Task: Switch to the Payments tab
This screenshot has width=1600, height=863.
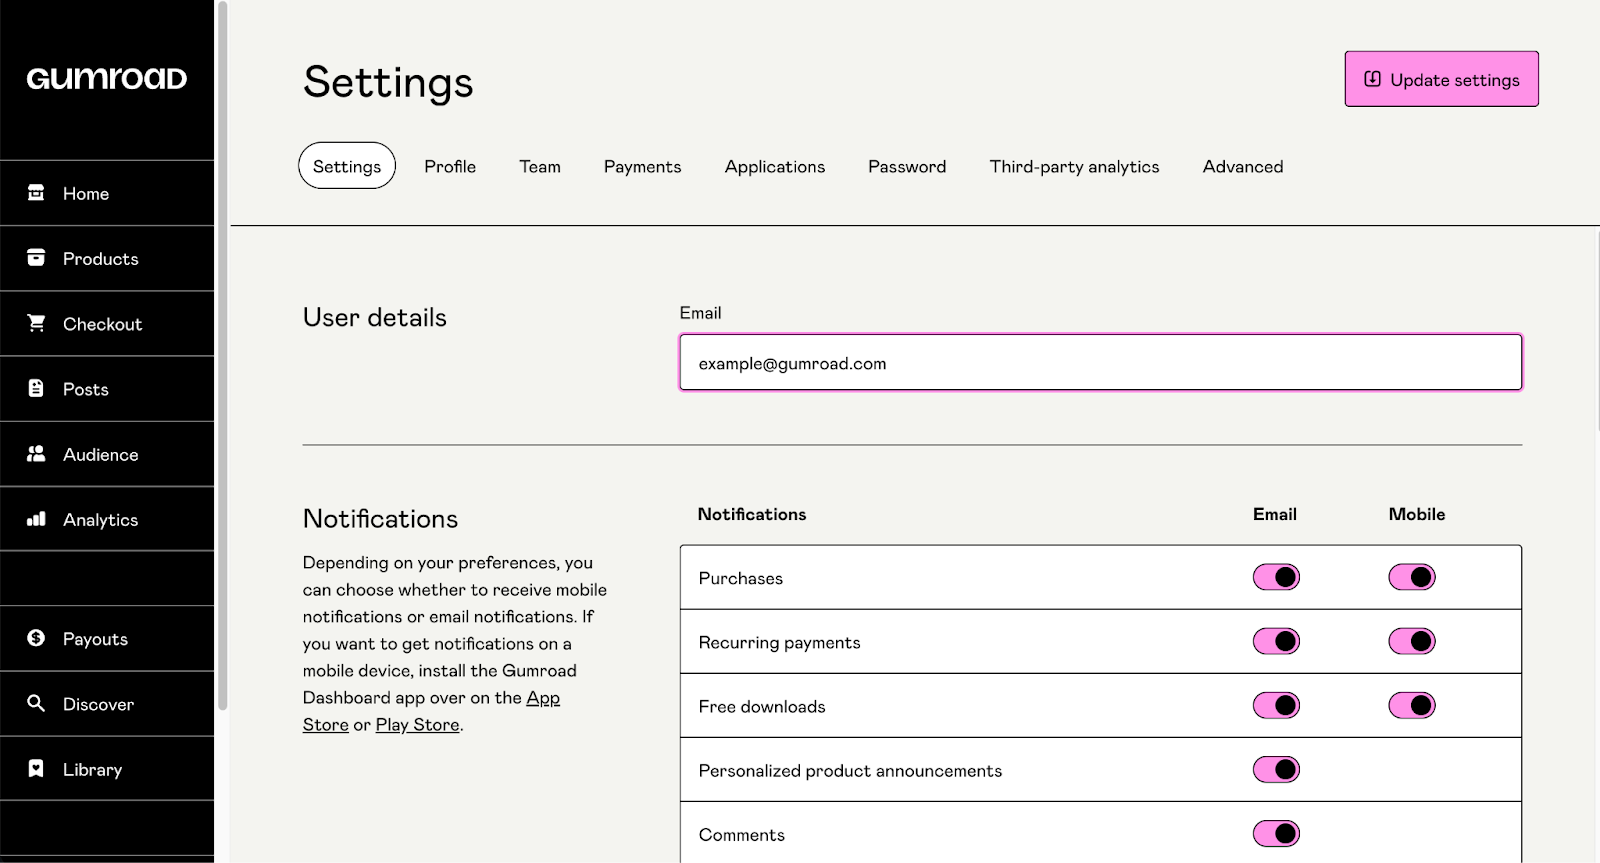Action: tap(642, 166)
